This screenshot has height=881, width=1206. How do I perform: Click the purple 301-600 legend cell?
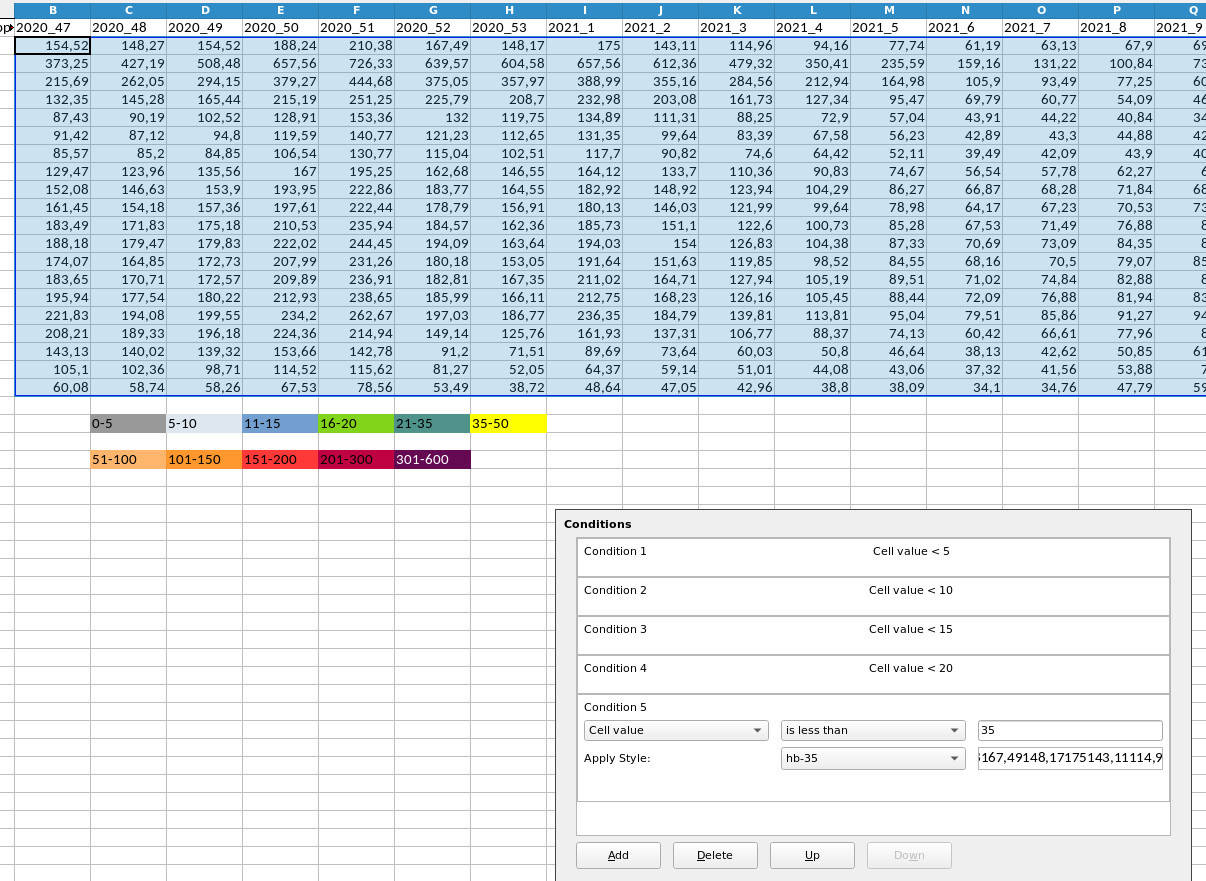pos(432,460)
